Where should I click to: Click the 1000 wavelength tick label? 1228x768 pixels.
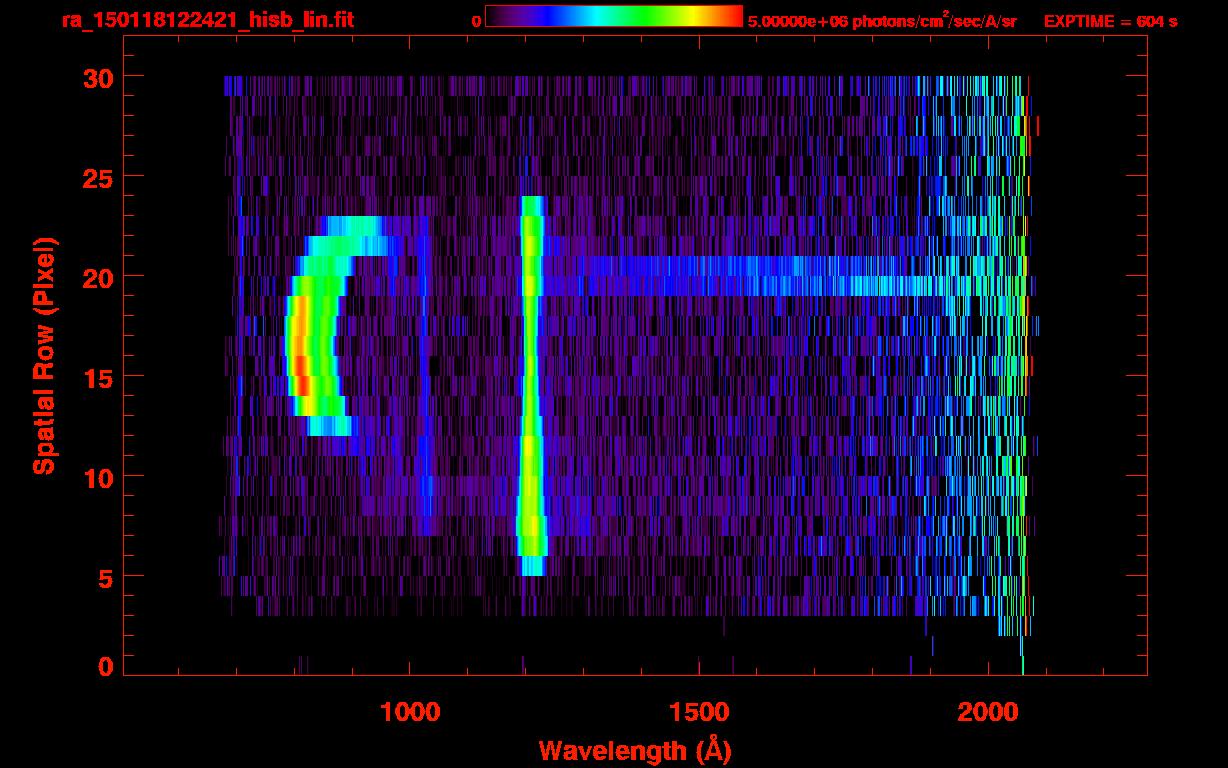tap(409, 712)
